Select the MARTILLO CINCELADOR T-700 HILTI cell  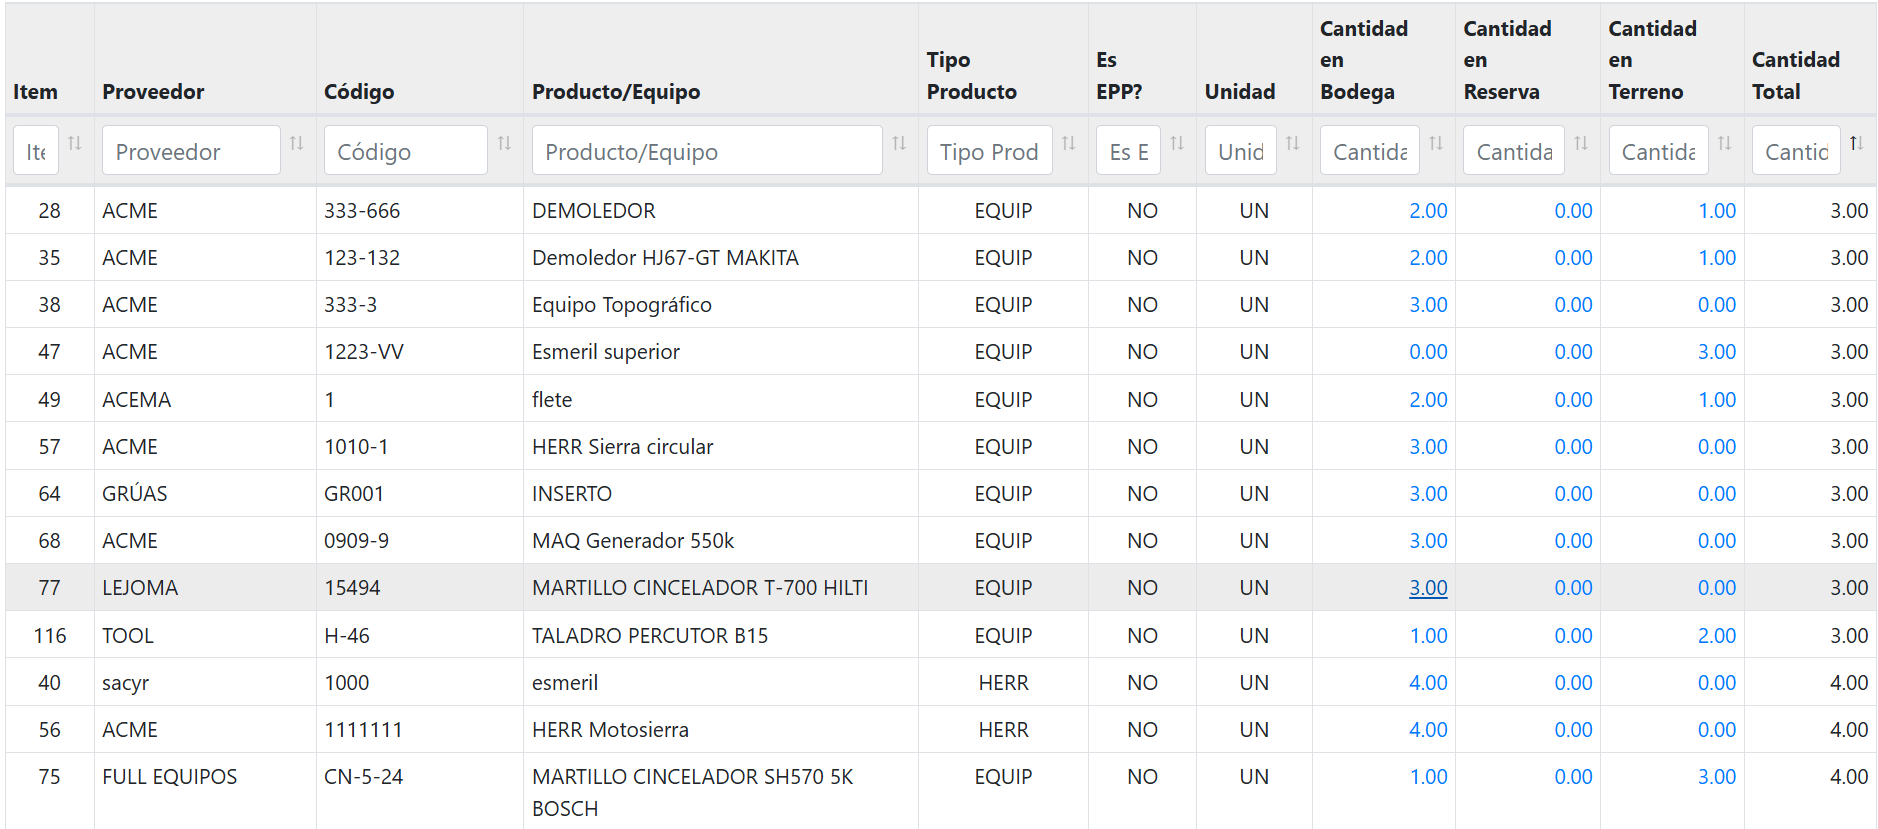pos(720,588)
